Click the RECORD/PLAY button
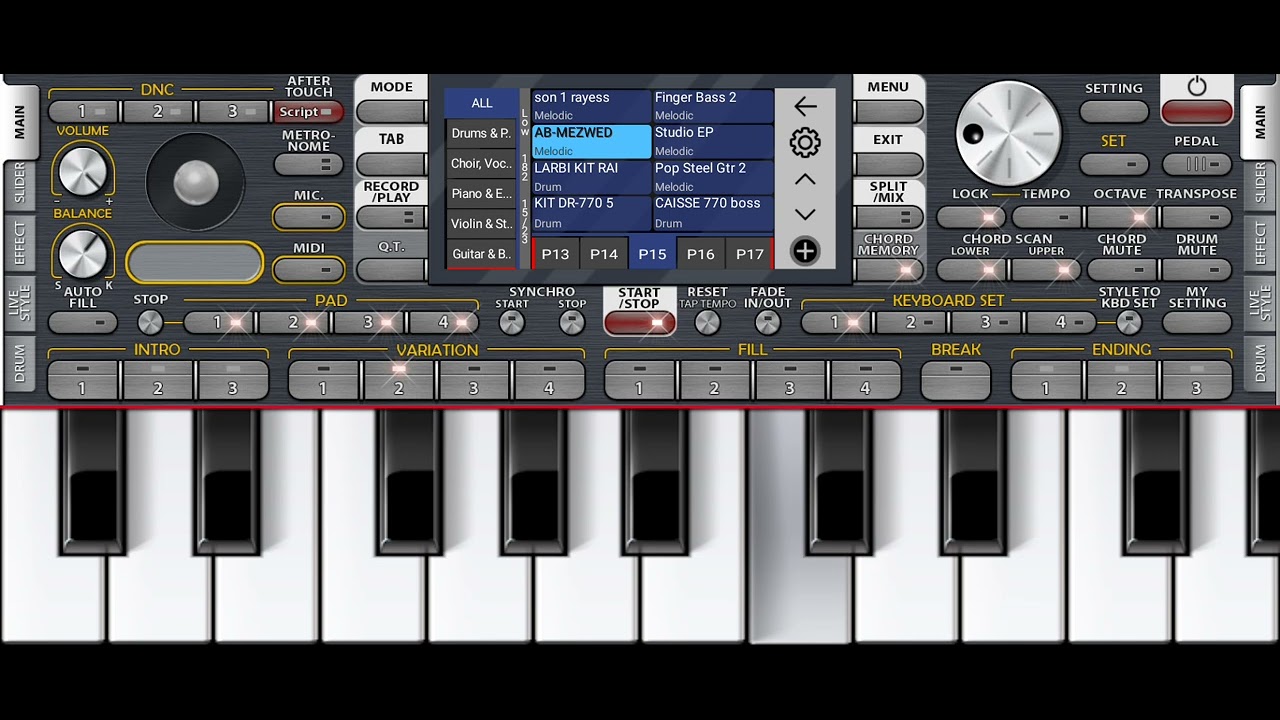 coord(391,217)
